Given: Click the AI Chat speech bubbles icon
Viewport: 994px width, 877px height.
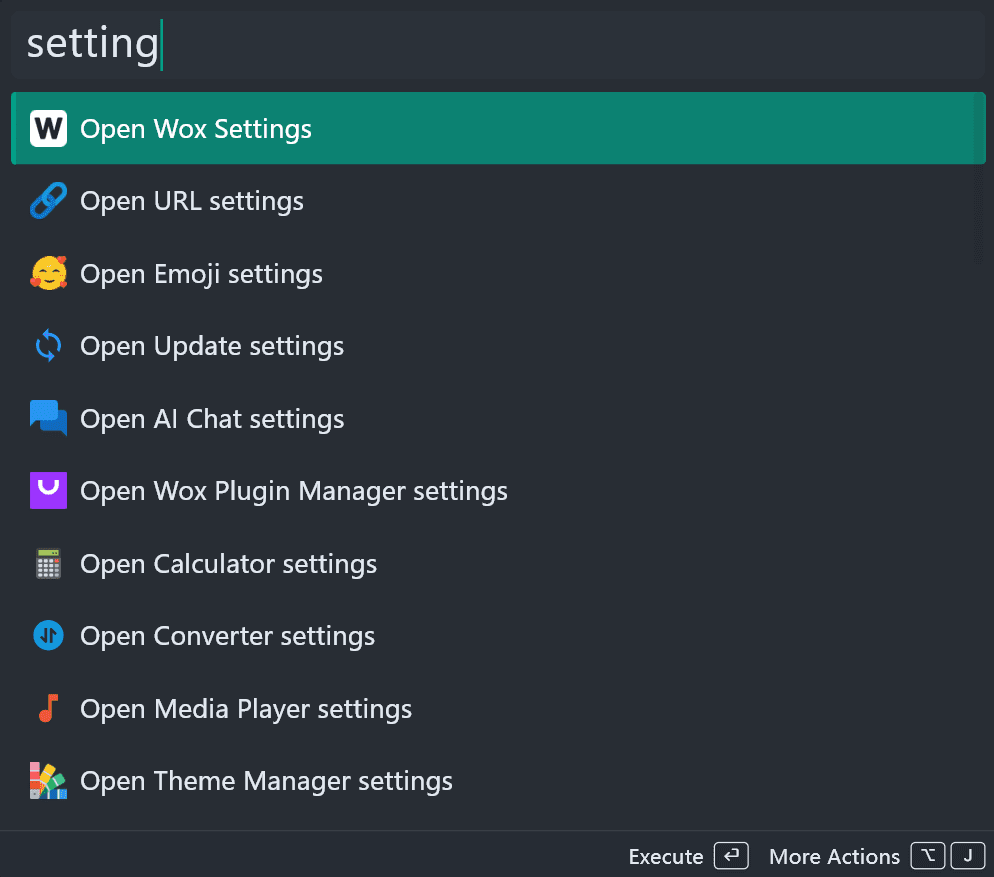Looking at the screenshot, I should pyautogui.click(x=48, y=419).
